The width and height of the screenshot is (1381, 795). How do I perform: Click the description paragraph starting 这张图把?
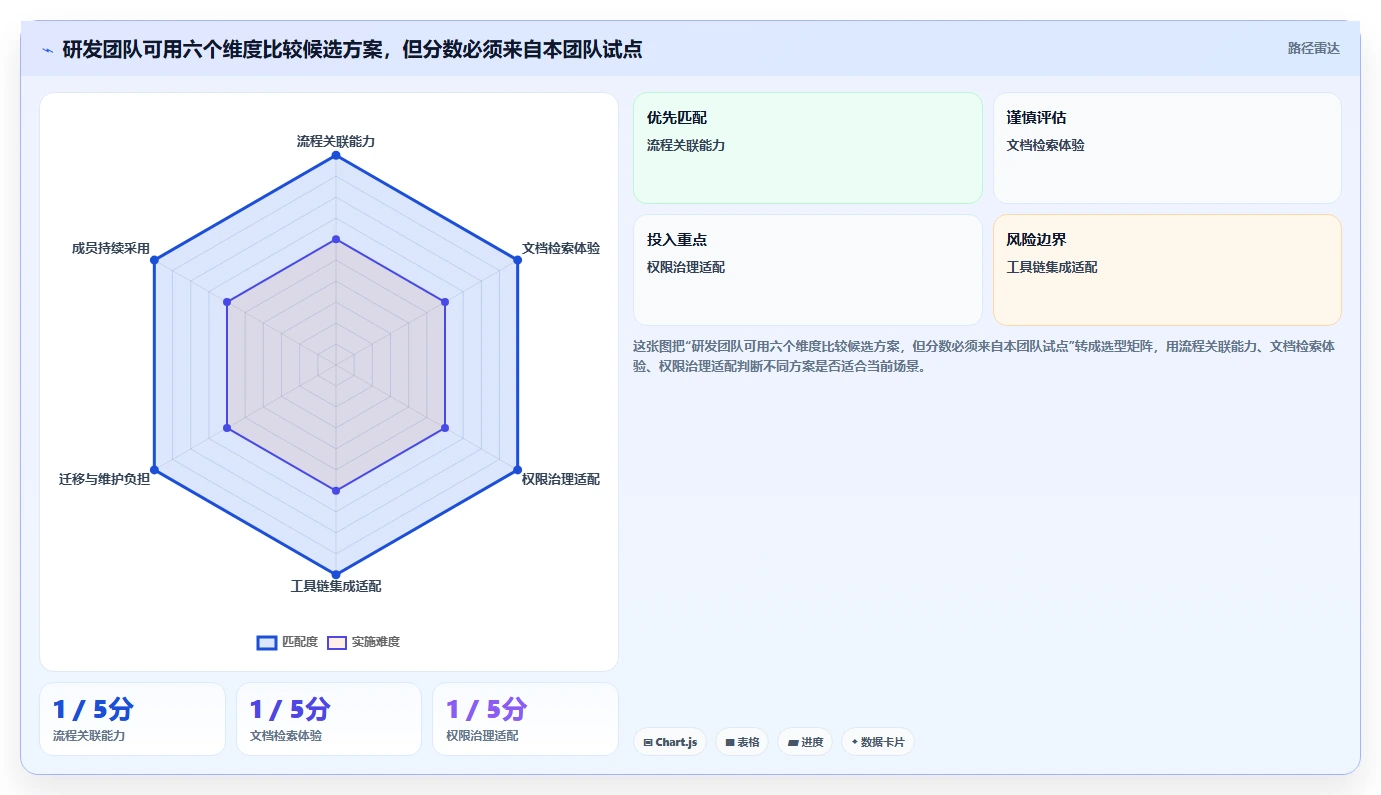coord(984,356)
